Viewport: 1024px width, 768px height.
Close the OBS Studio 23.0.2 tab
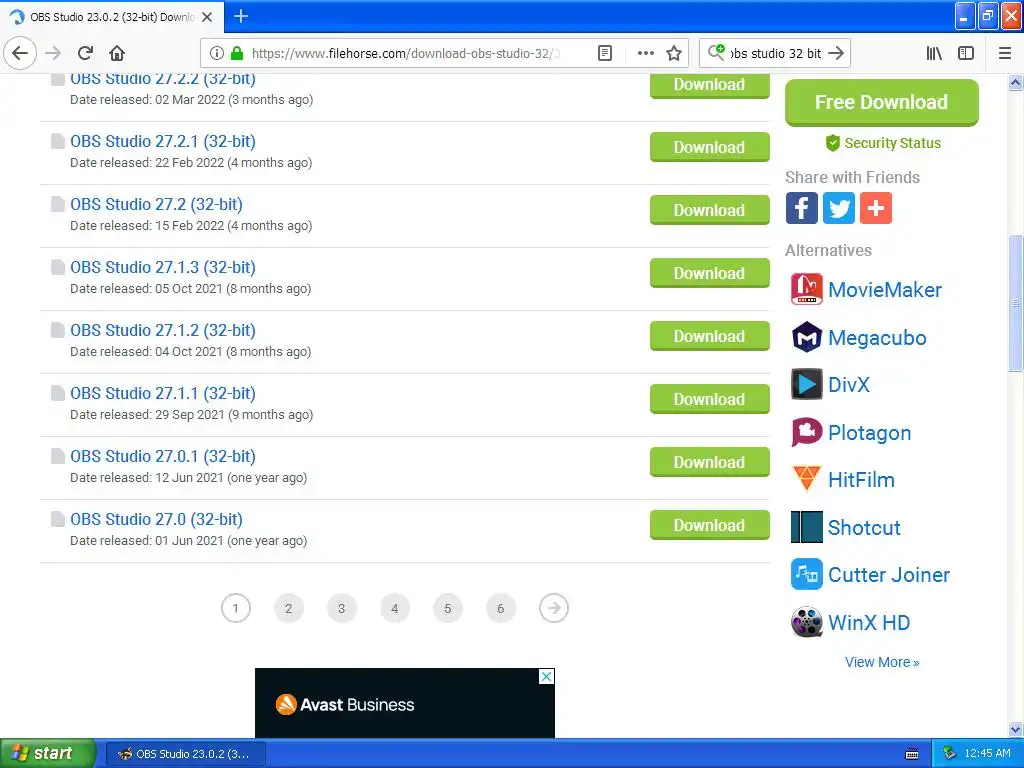(x=207, y=17)
